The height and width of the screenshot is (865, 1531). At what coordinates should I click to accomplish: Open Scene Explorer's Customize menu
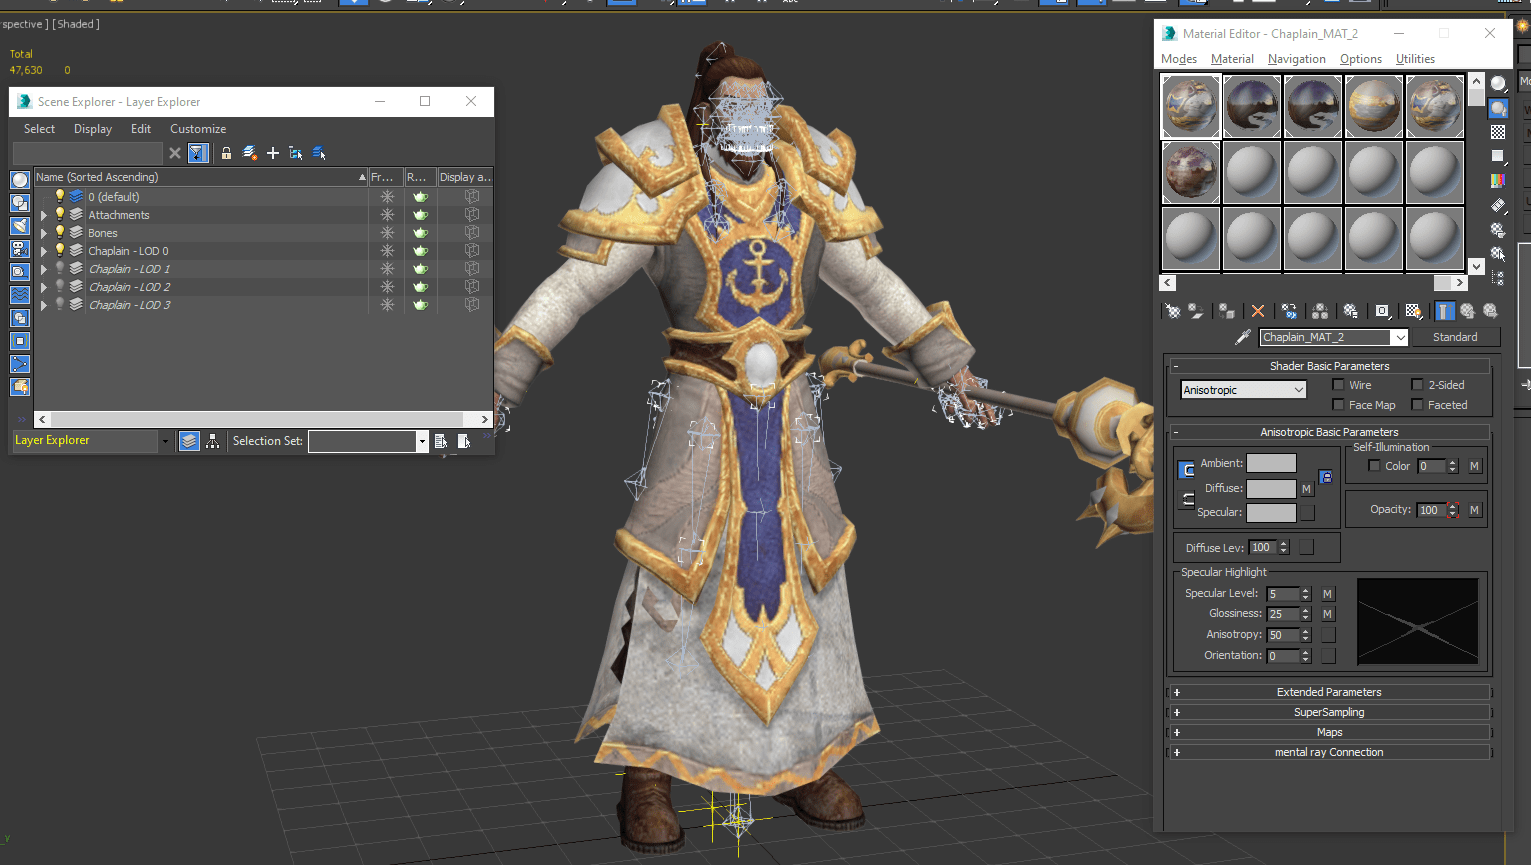pyautogui.click(x=198, y=129)
